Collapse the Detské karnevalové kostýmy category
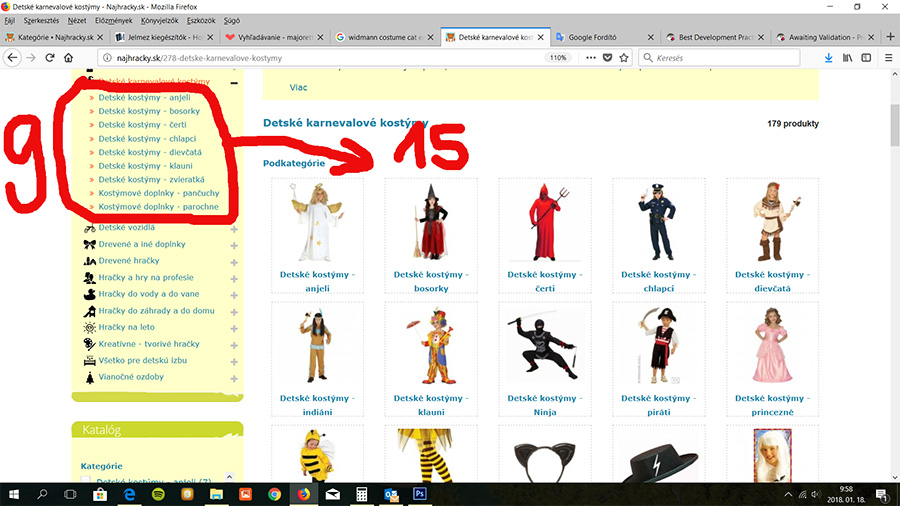The image size is (900, 506). 234,83
